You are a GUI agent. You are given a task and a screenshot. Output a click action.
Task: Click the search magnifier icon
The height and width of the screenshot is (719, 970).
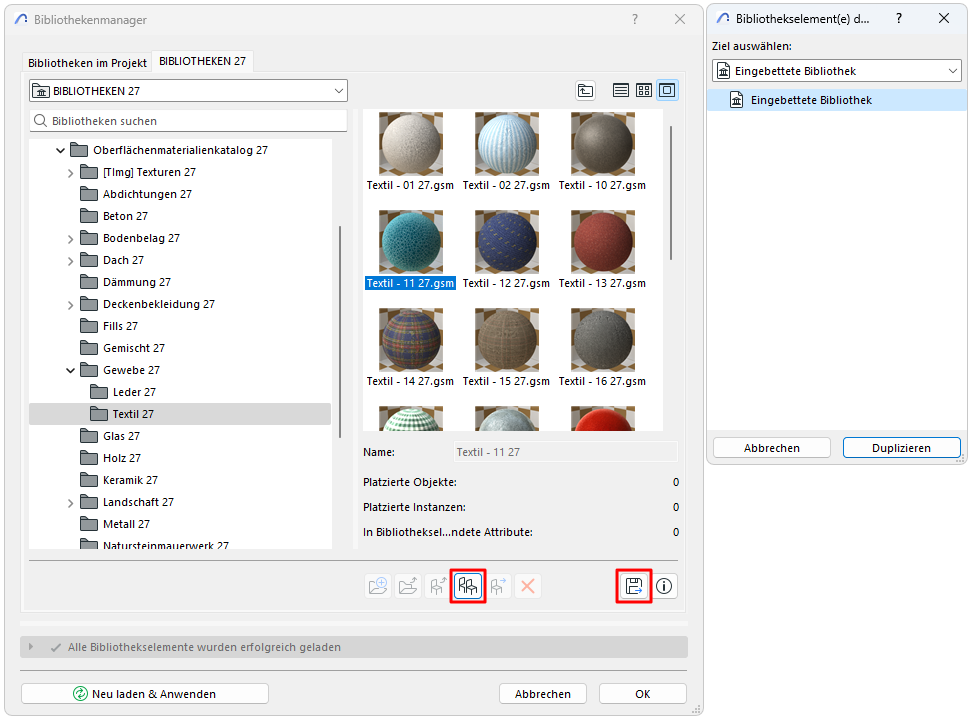40,121
